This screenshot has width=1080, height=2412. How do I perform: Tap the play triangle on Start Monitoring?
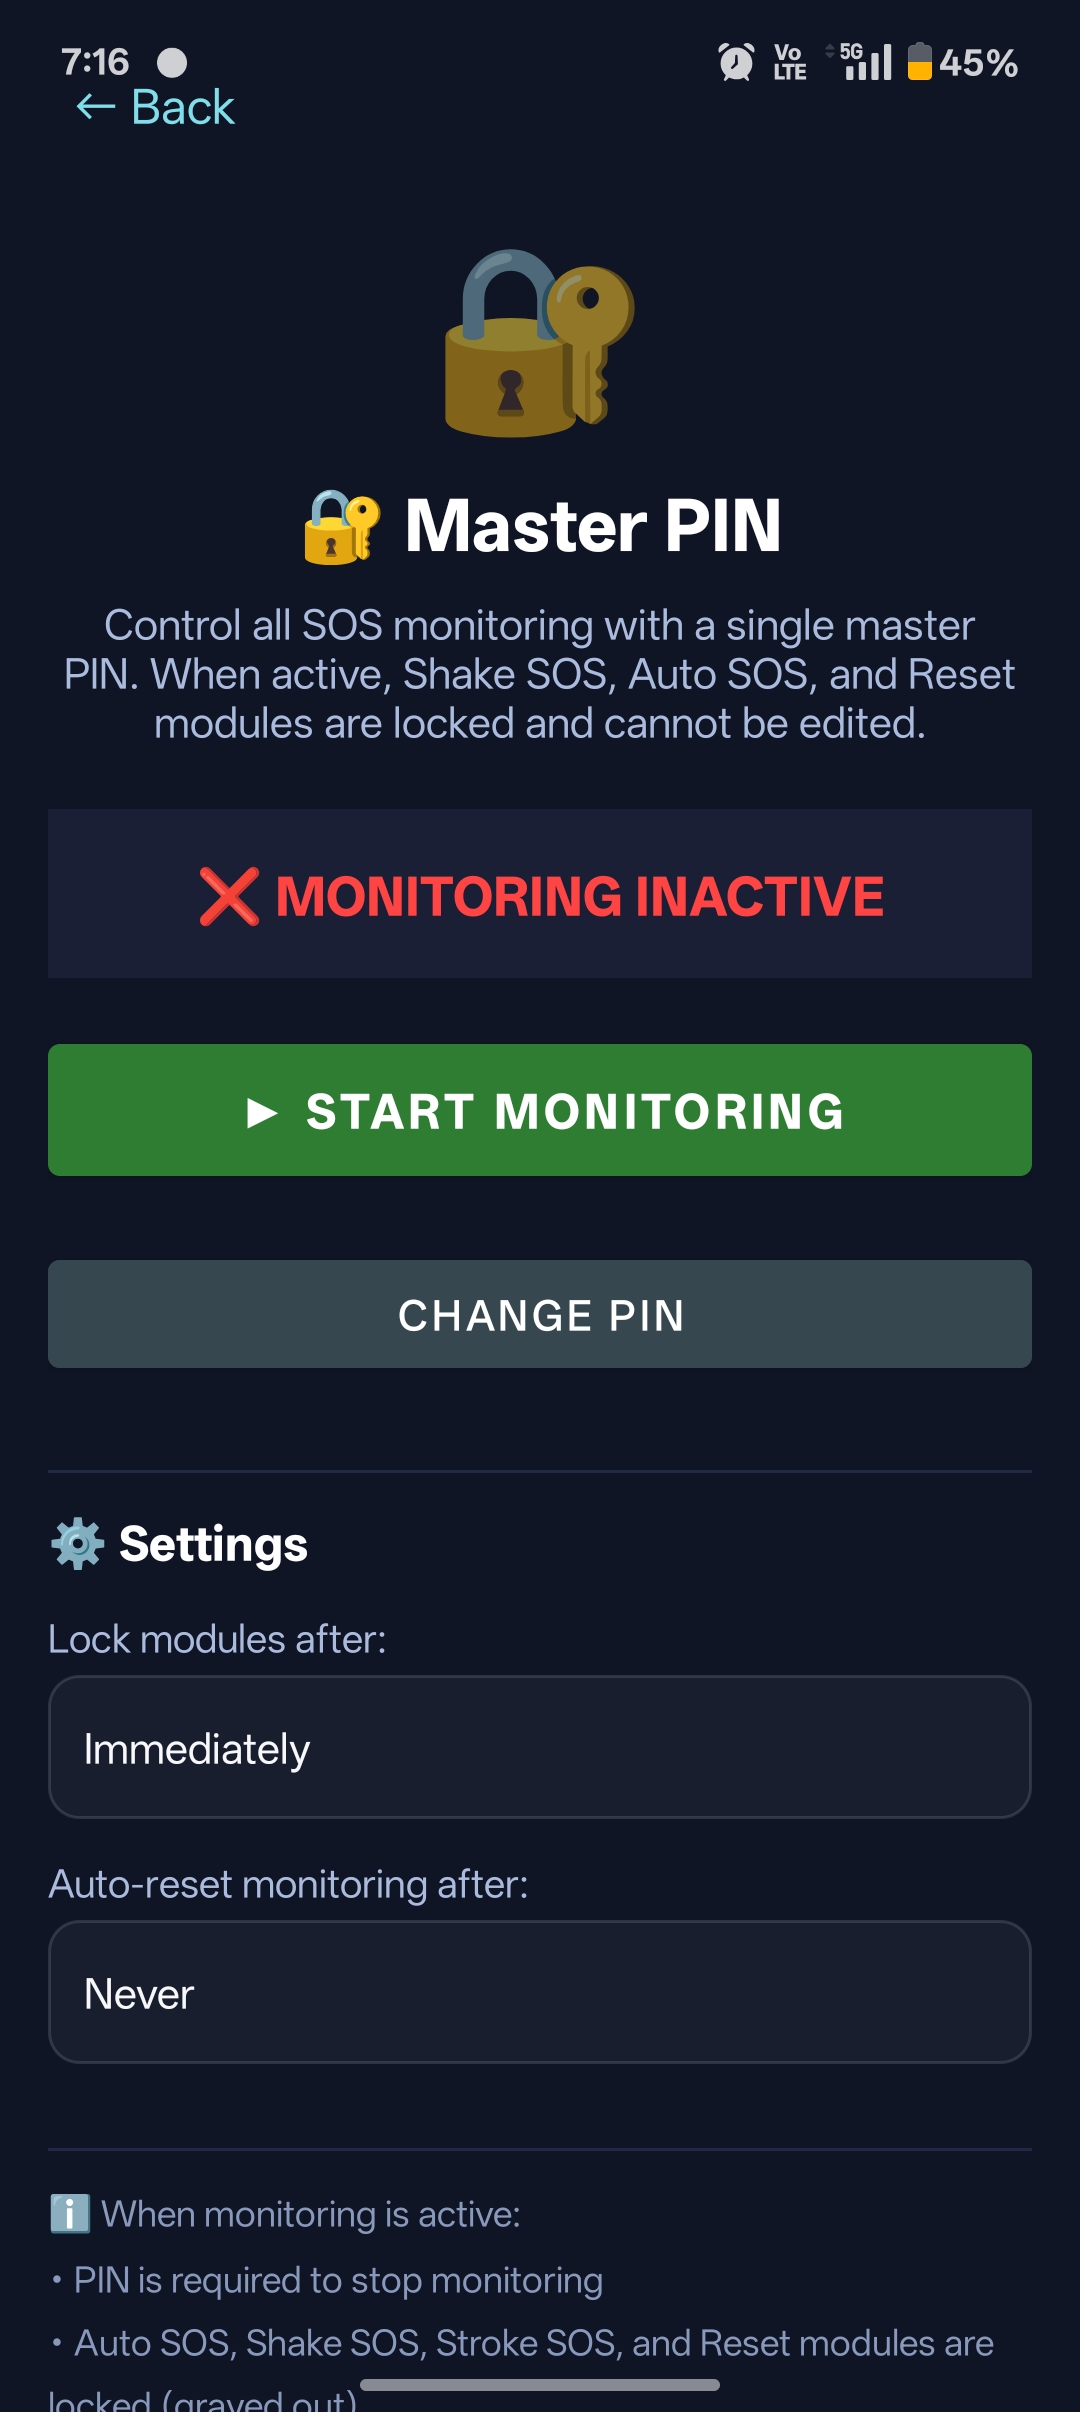tap(262, 1112)
